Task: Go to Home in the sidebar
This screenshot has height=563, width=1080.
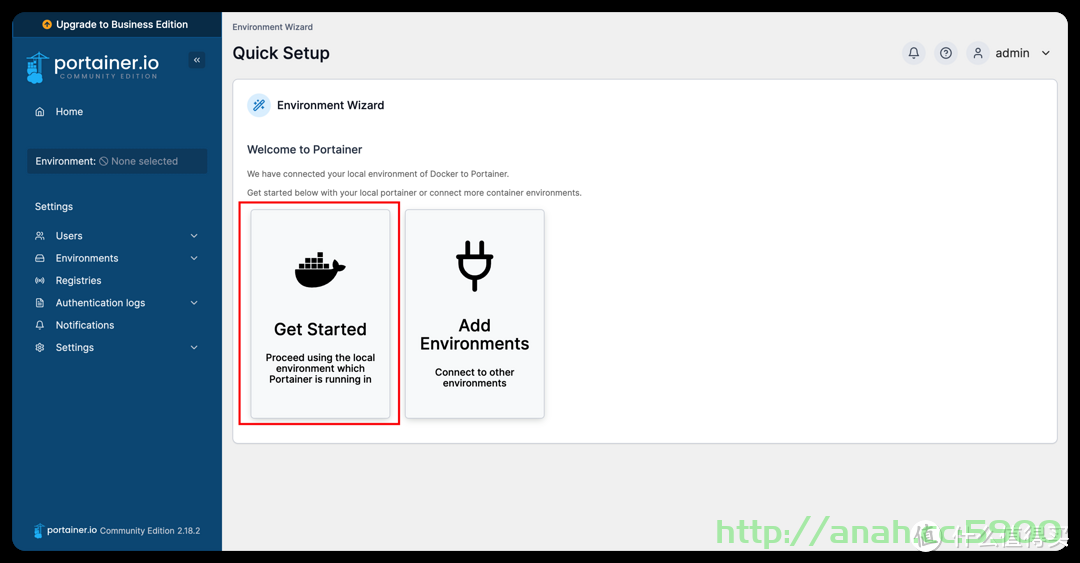Action: [69, 112]
